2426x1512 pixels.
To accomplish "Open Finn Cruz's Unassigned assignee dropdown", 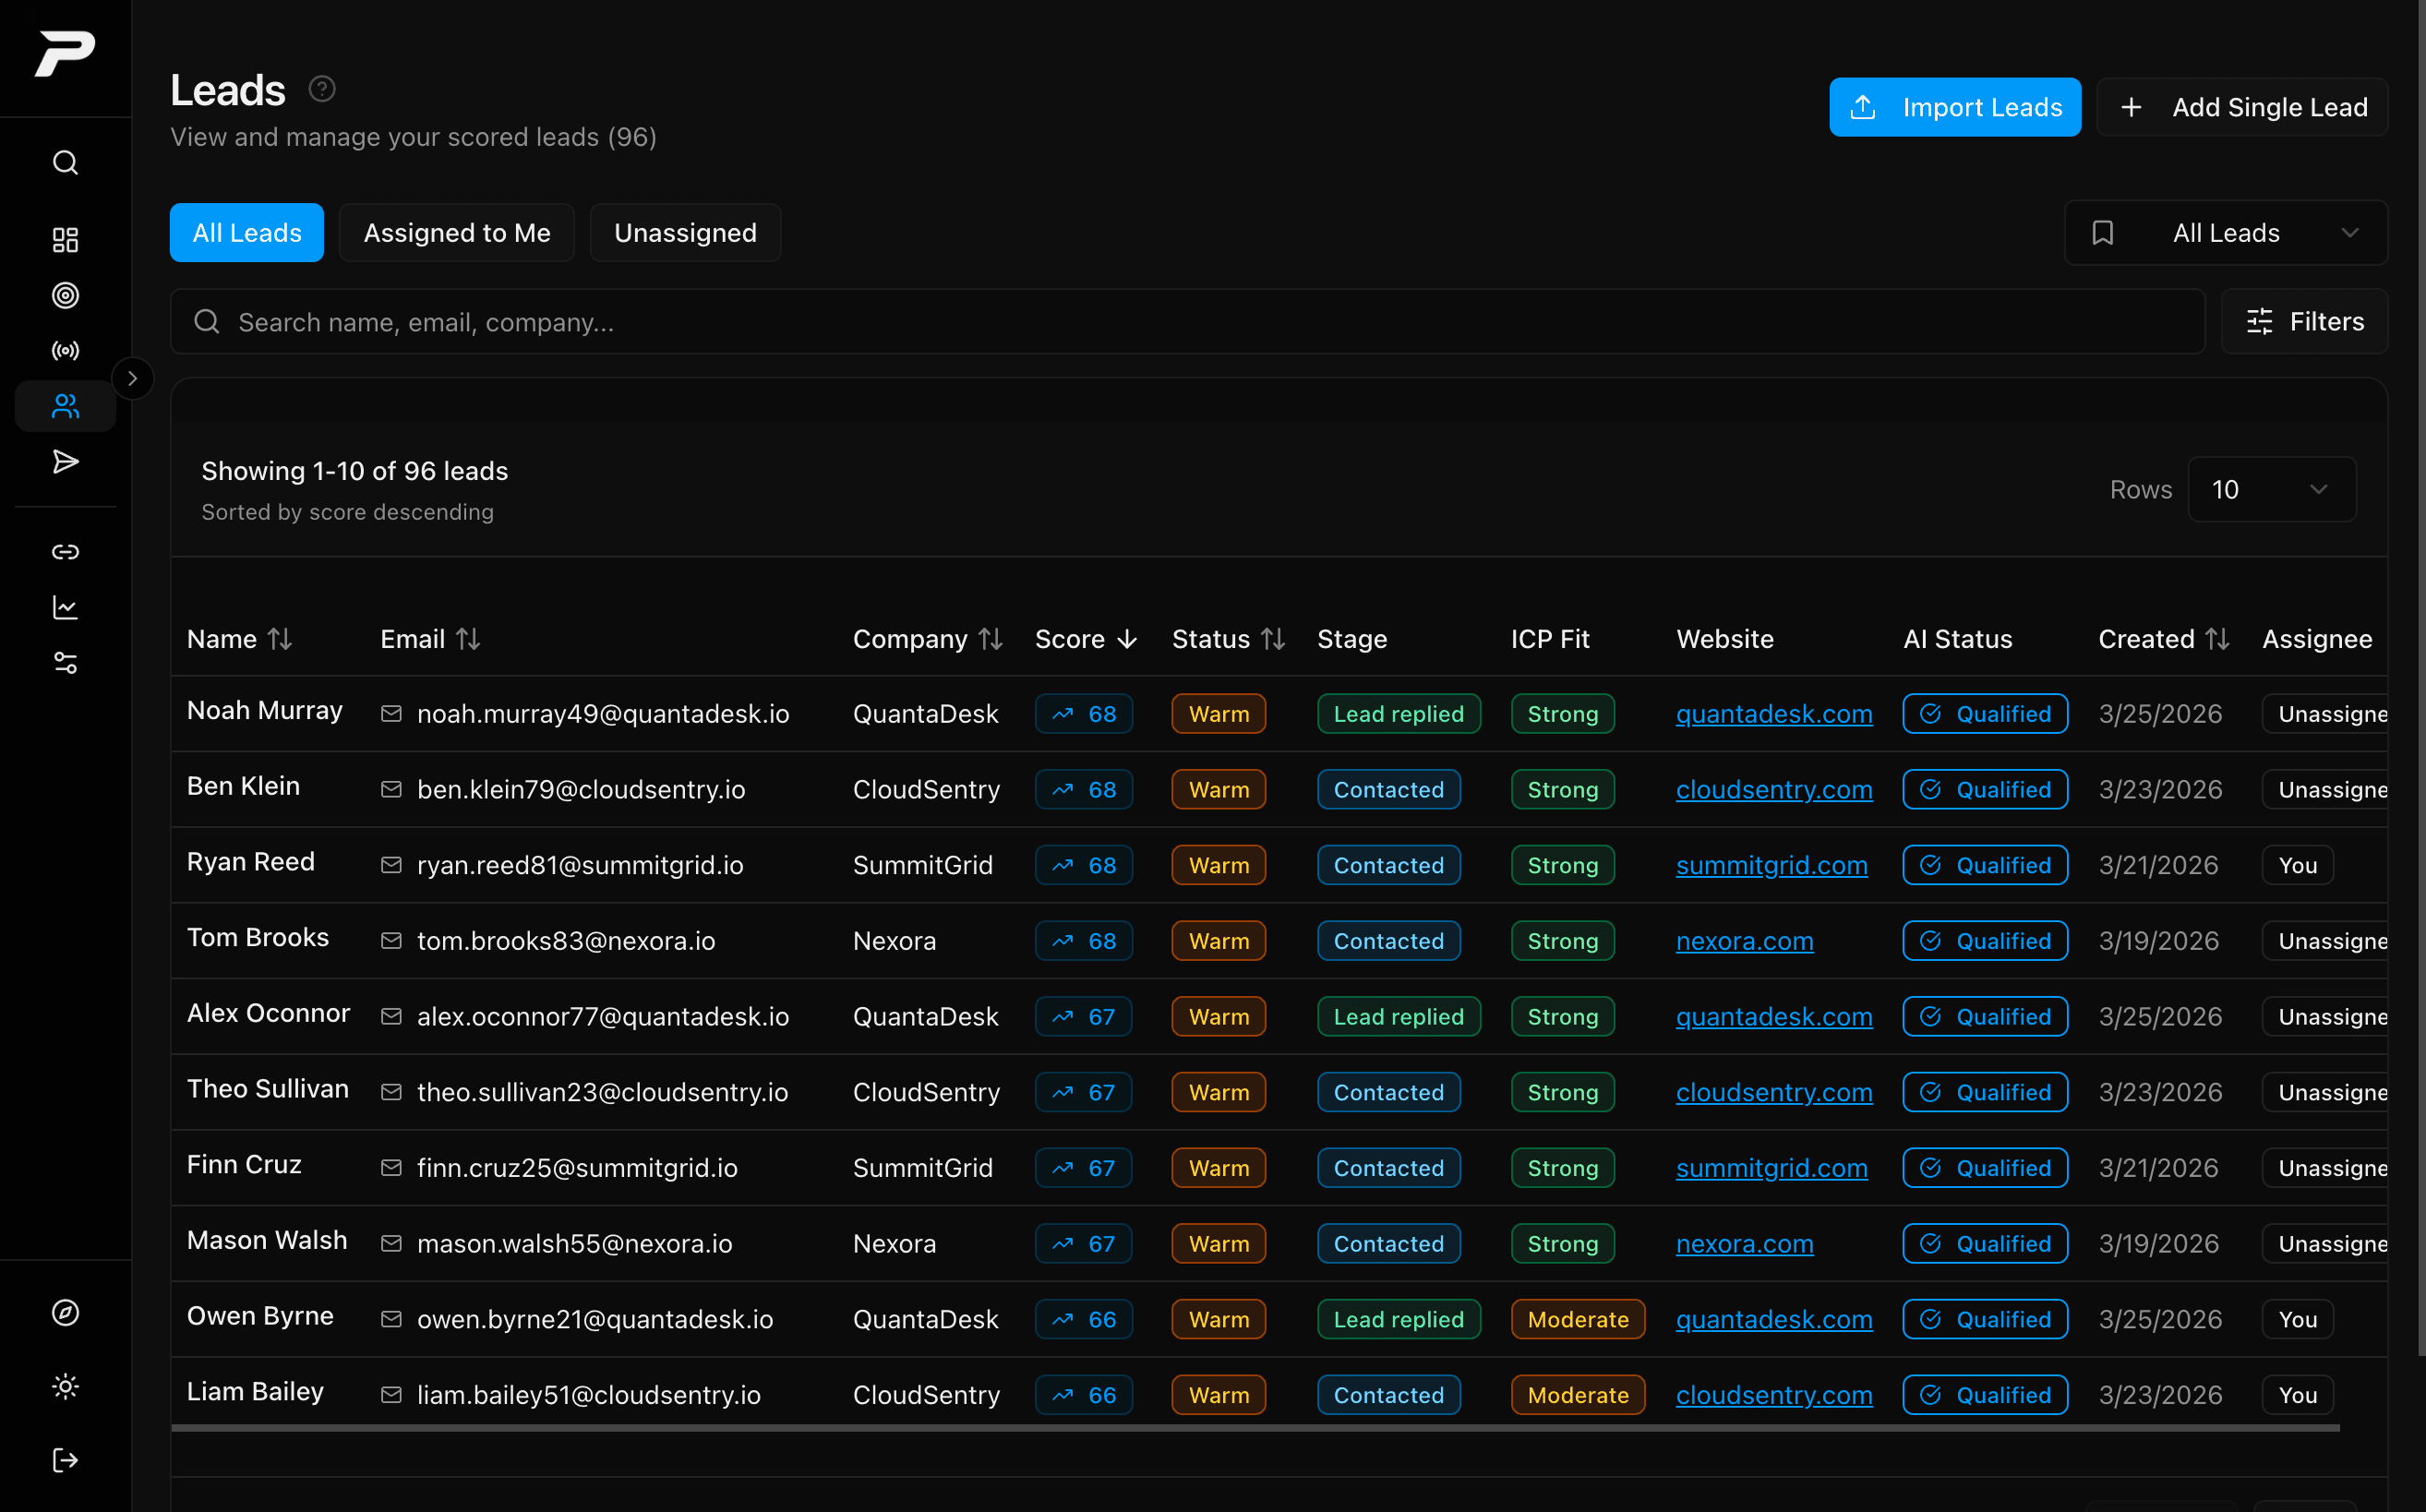I will coord(2325,1167).
